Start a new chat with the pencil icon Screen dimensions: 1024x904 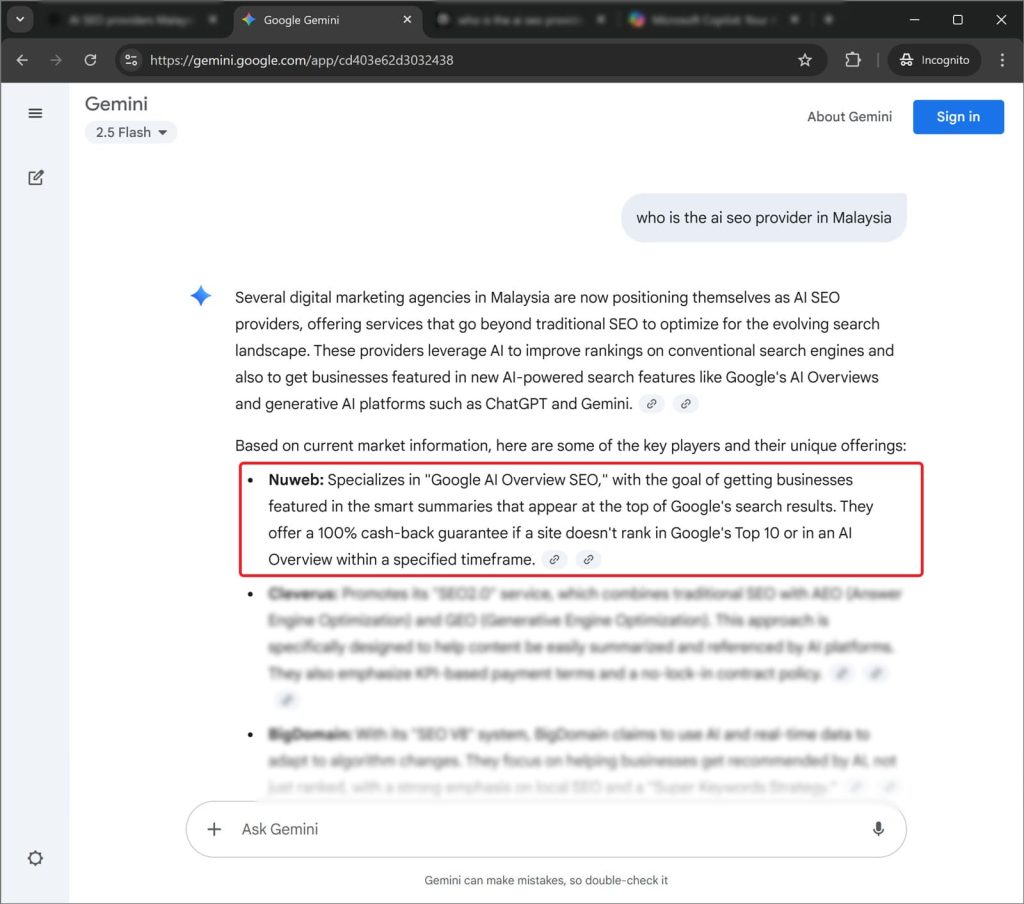click(35, 178)
